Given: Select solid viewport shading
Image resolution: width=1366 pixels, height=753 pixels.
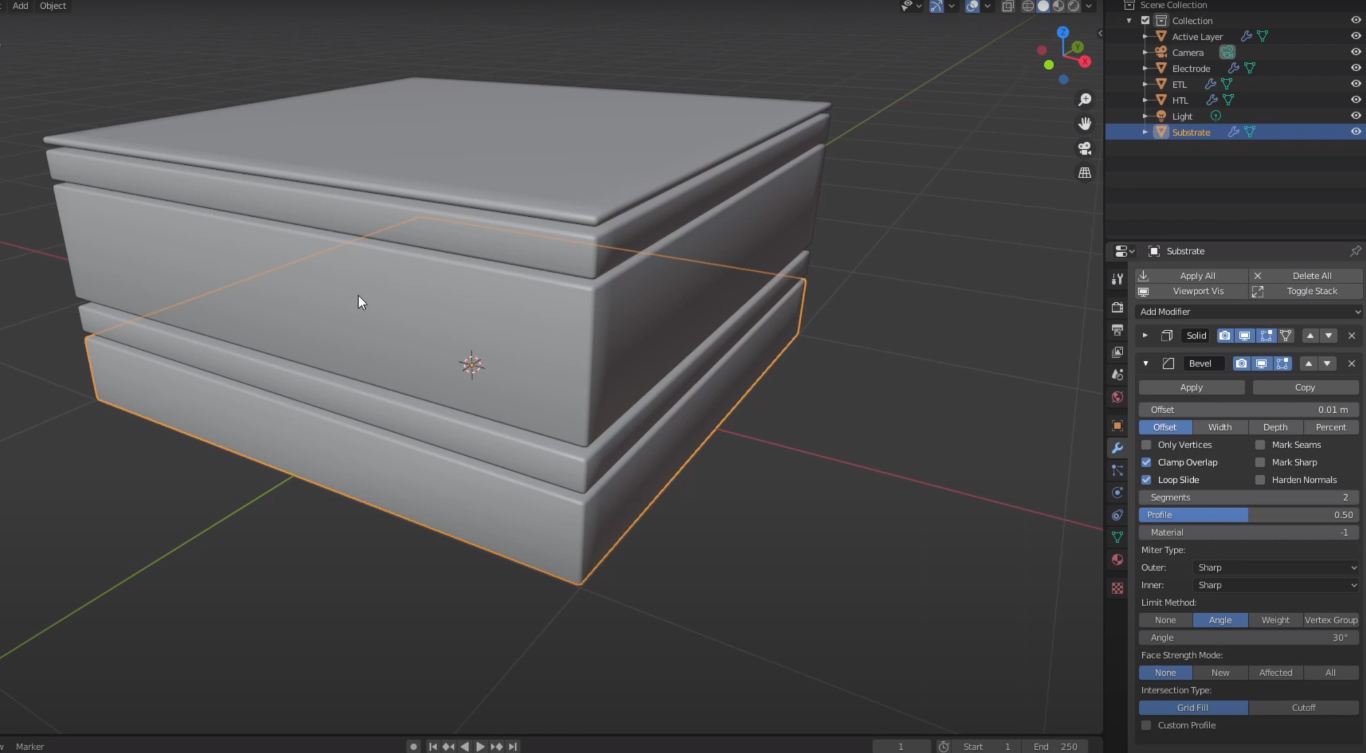Looking at the screenshot, I should 1043,6.
